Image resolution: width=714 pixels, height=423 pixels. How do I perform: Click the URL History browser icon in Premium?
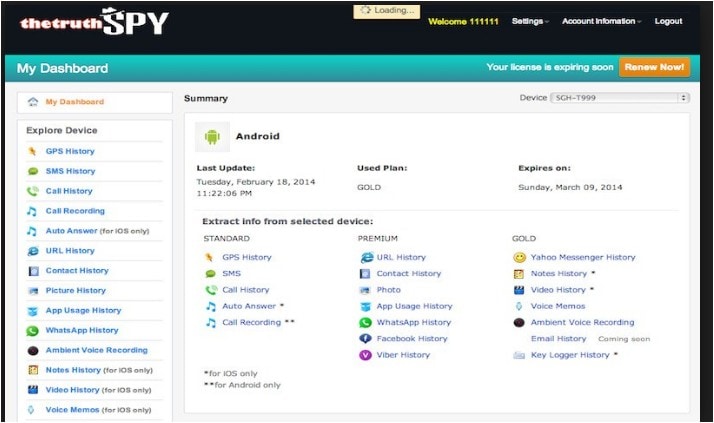[366, 258]
